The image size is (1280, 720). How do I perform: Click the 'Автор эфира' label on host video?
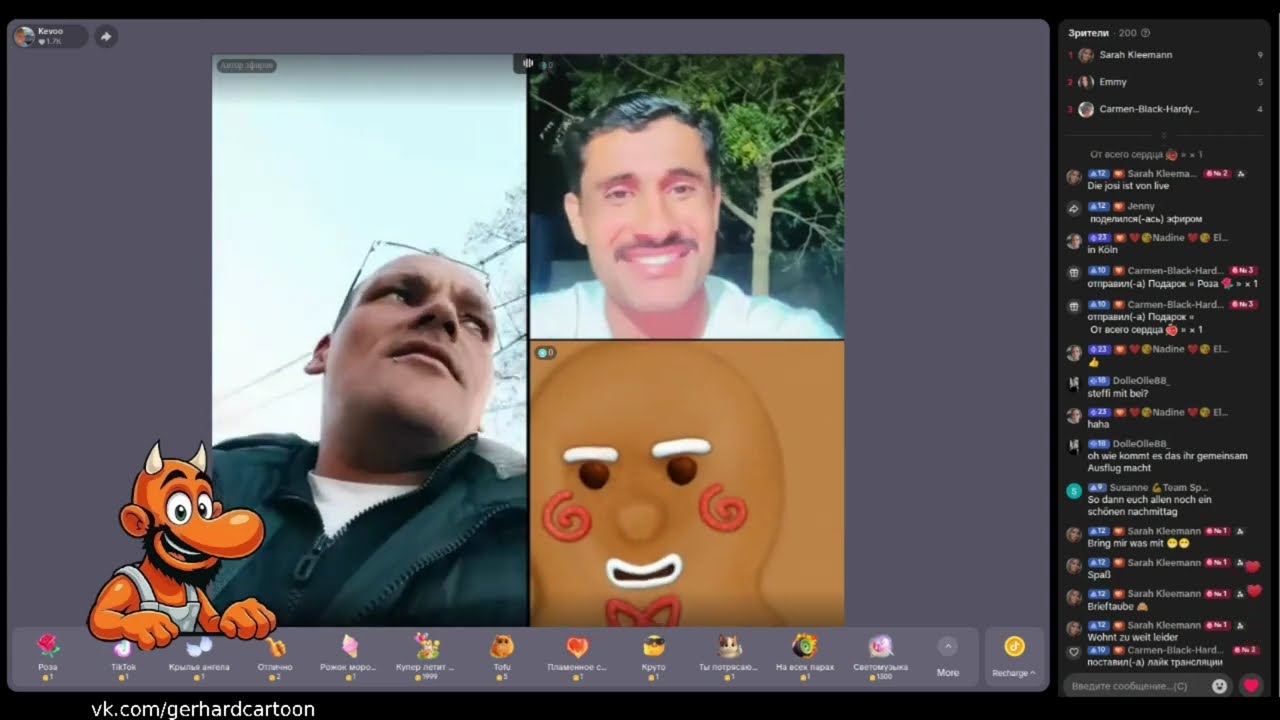[x=246, y=66]
